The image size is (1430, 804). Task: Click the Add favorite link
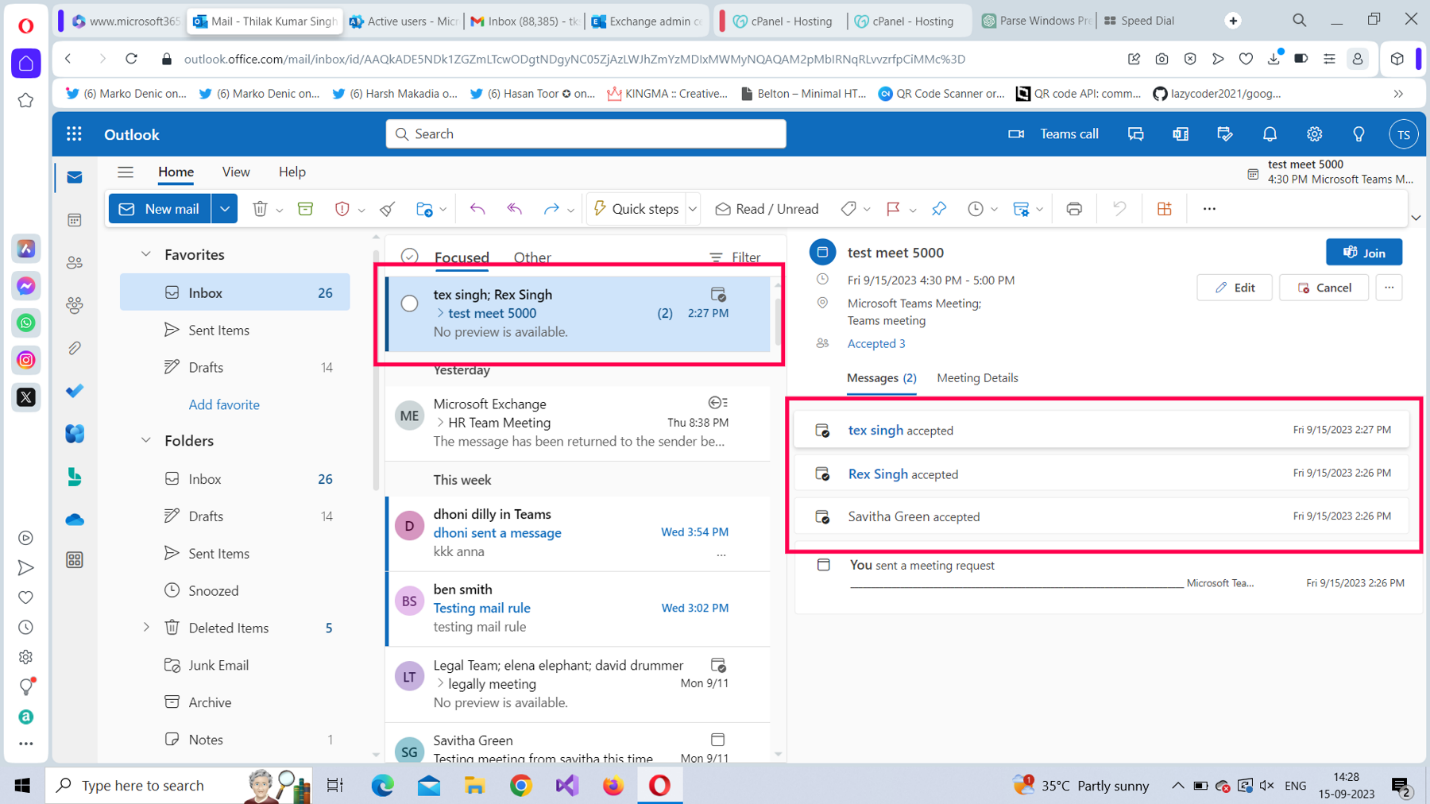pyautogui.click(x=224, y=405)
